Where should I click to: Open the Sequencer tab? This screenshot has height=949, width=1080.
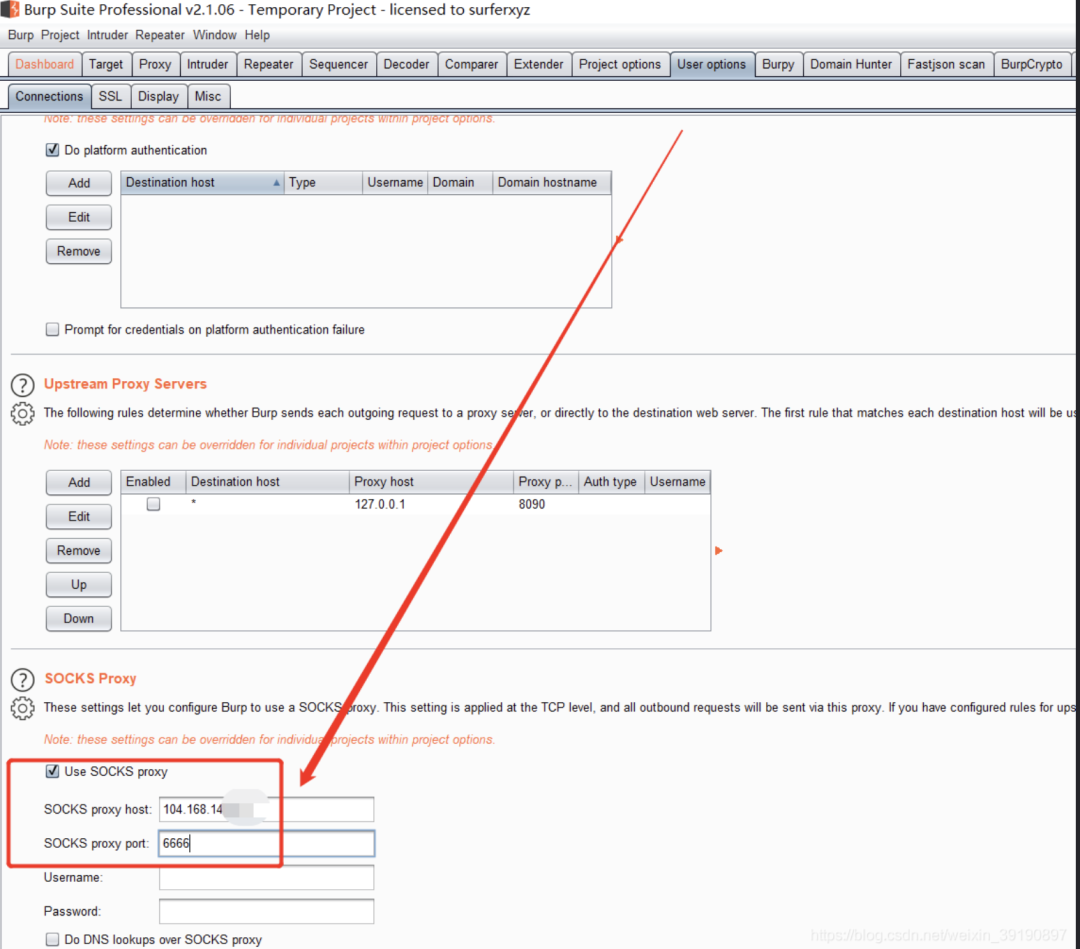click(338, 65)
